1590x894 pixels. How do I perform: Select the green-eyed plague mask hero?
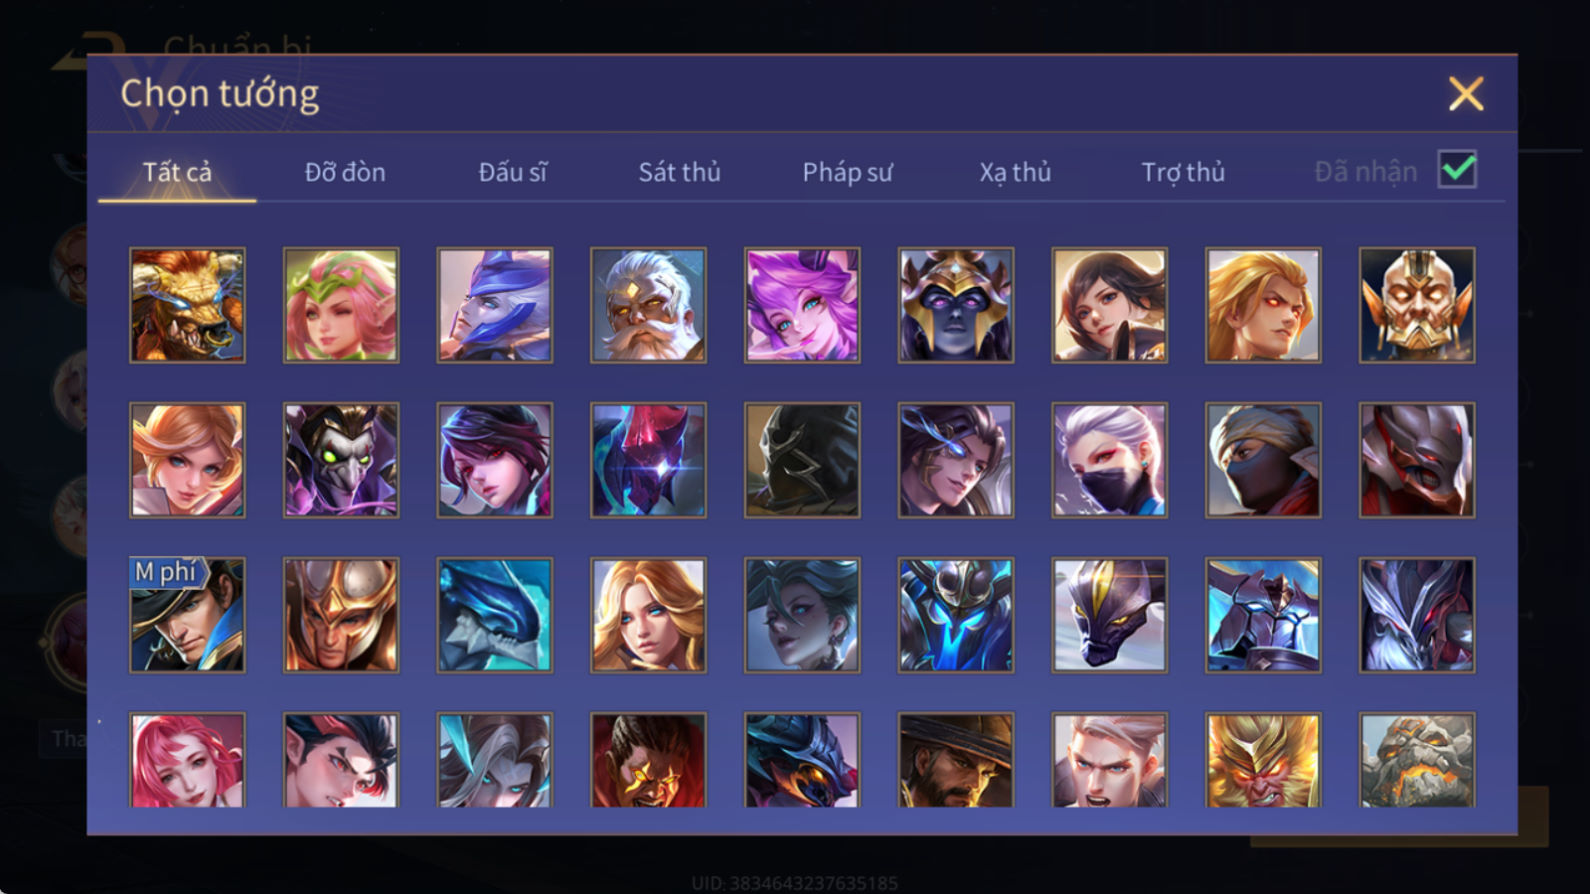coord(341,460)
